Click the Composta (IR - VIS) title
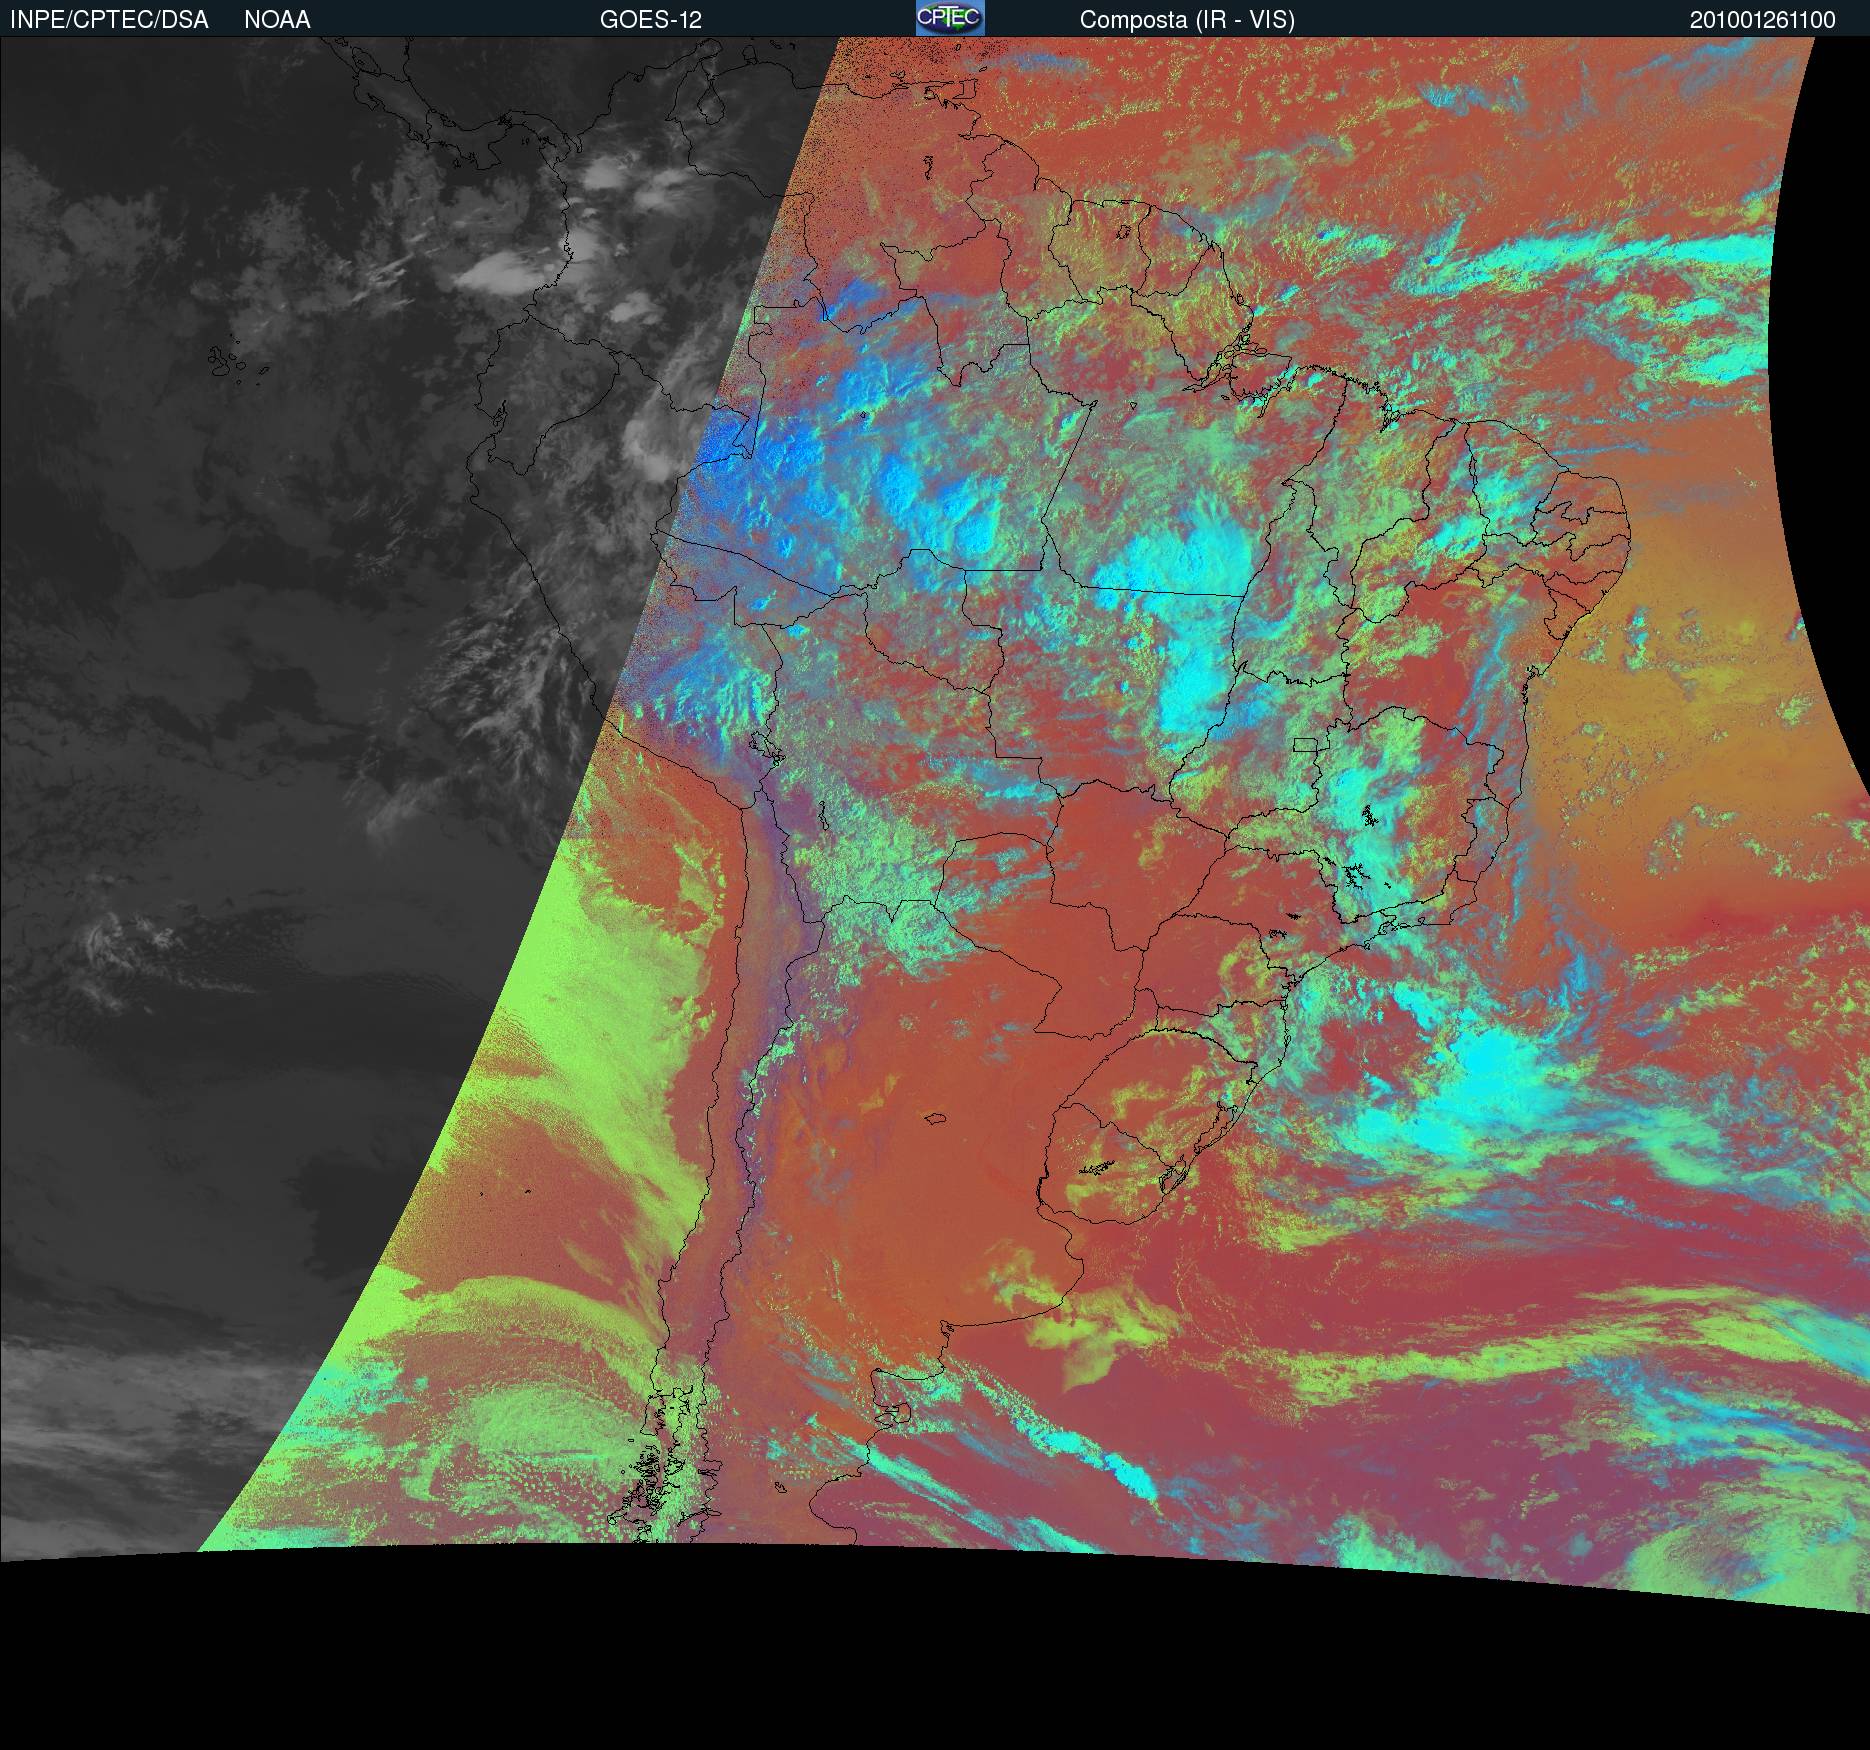Viewport: 1870px width, 1750px height. [x=1187, y=20]
